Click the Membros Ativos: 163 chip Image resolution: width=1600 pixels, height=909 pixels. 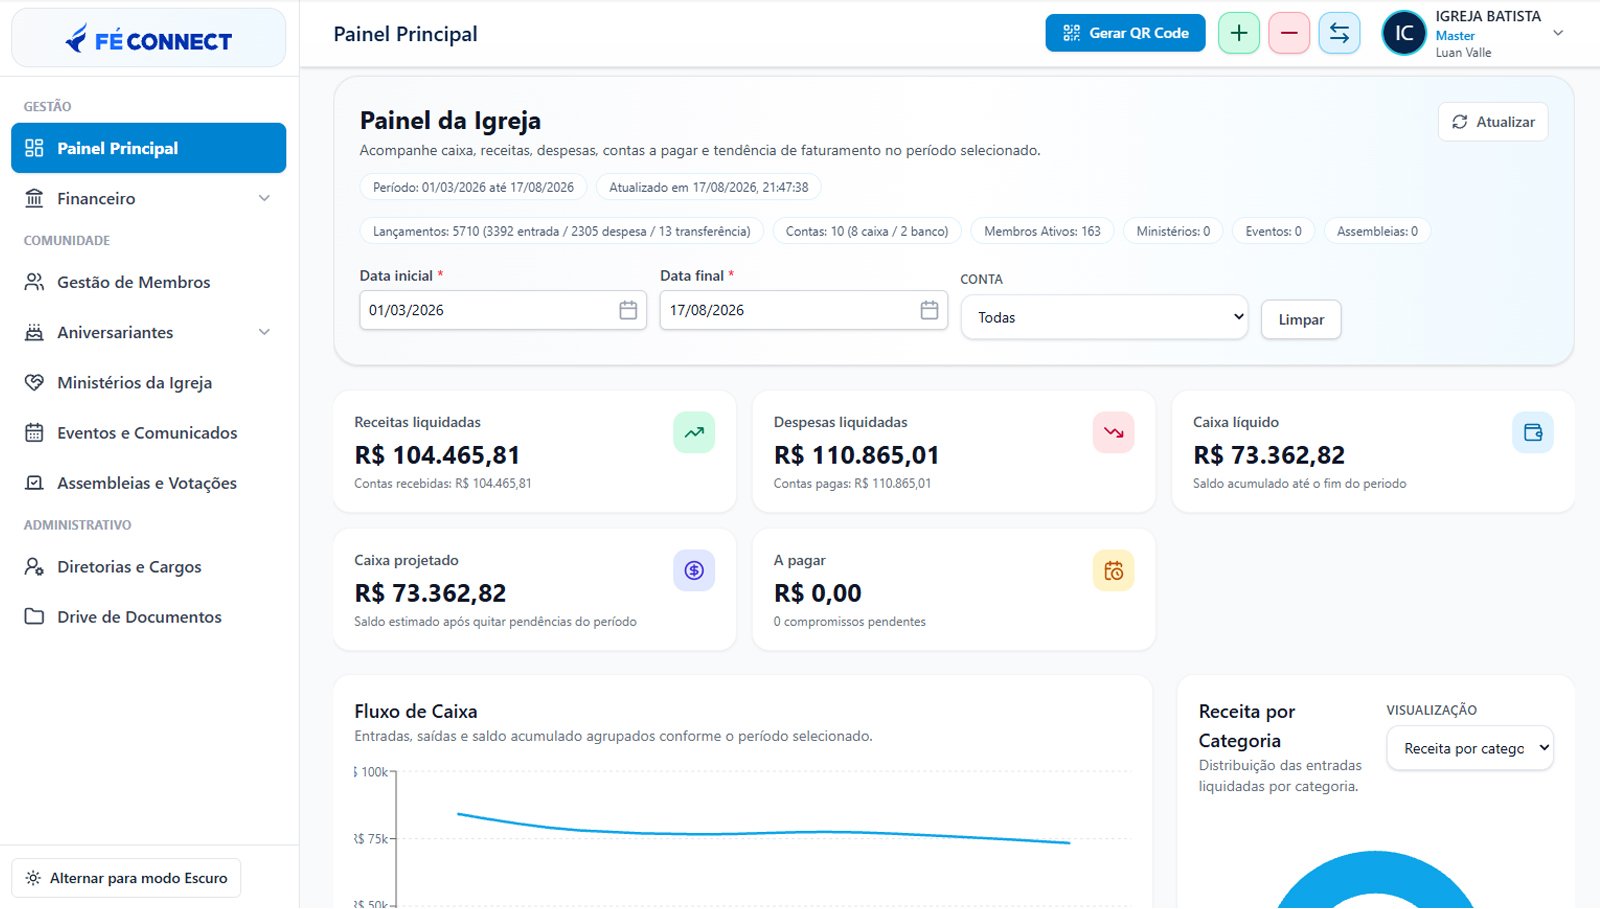1042,231
